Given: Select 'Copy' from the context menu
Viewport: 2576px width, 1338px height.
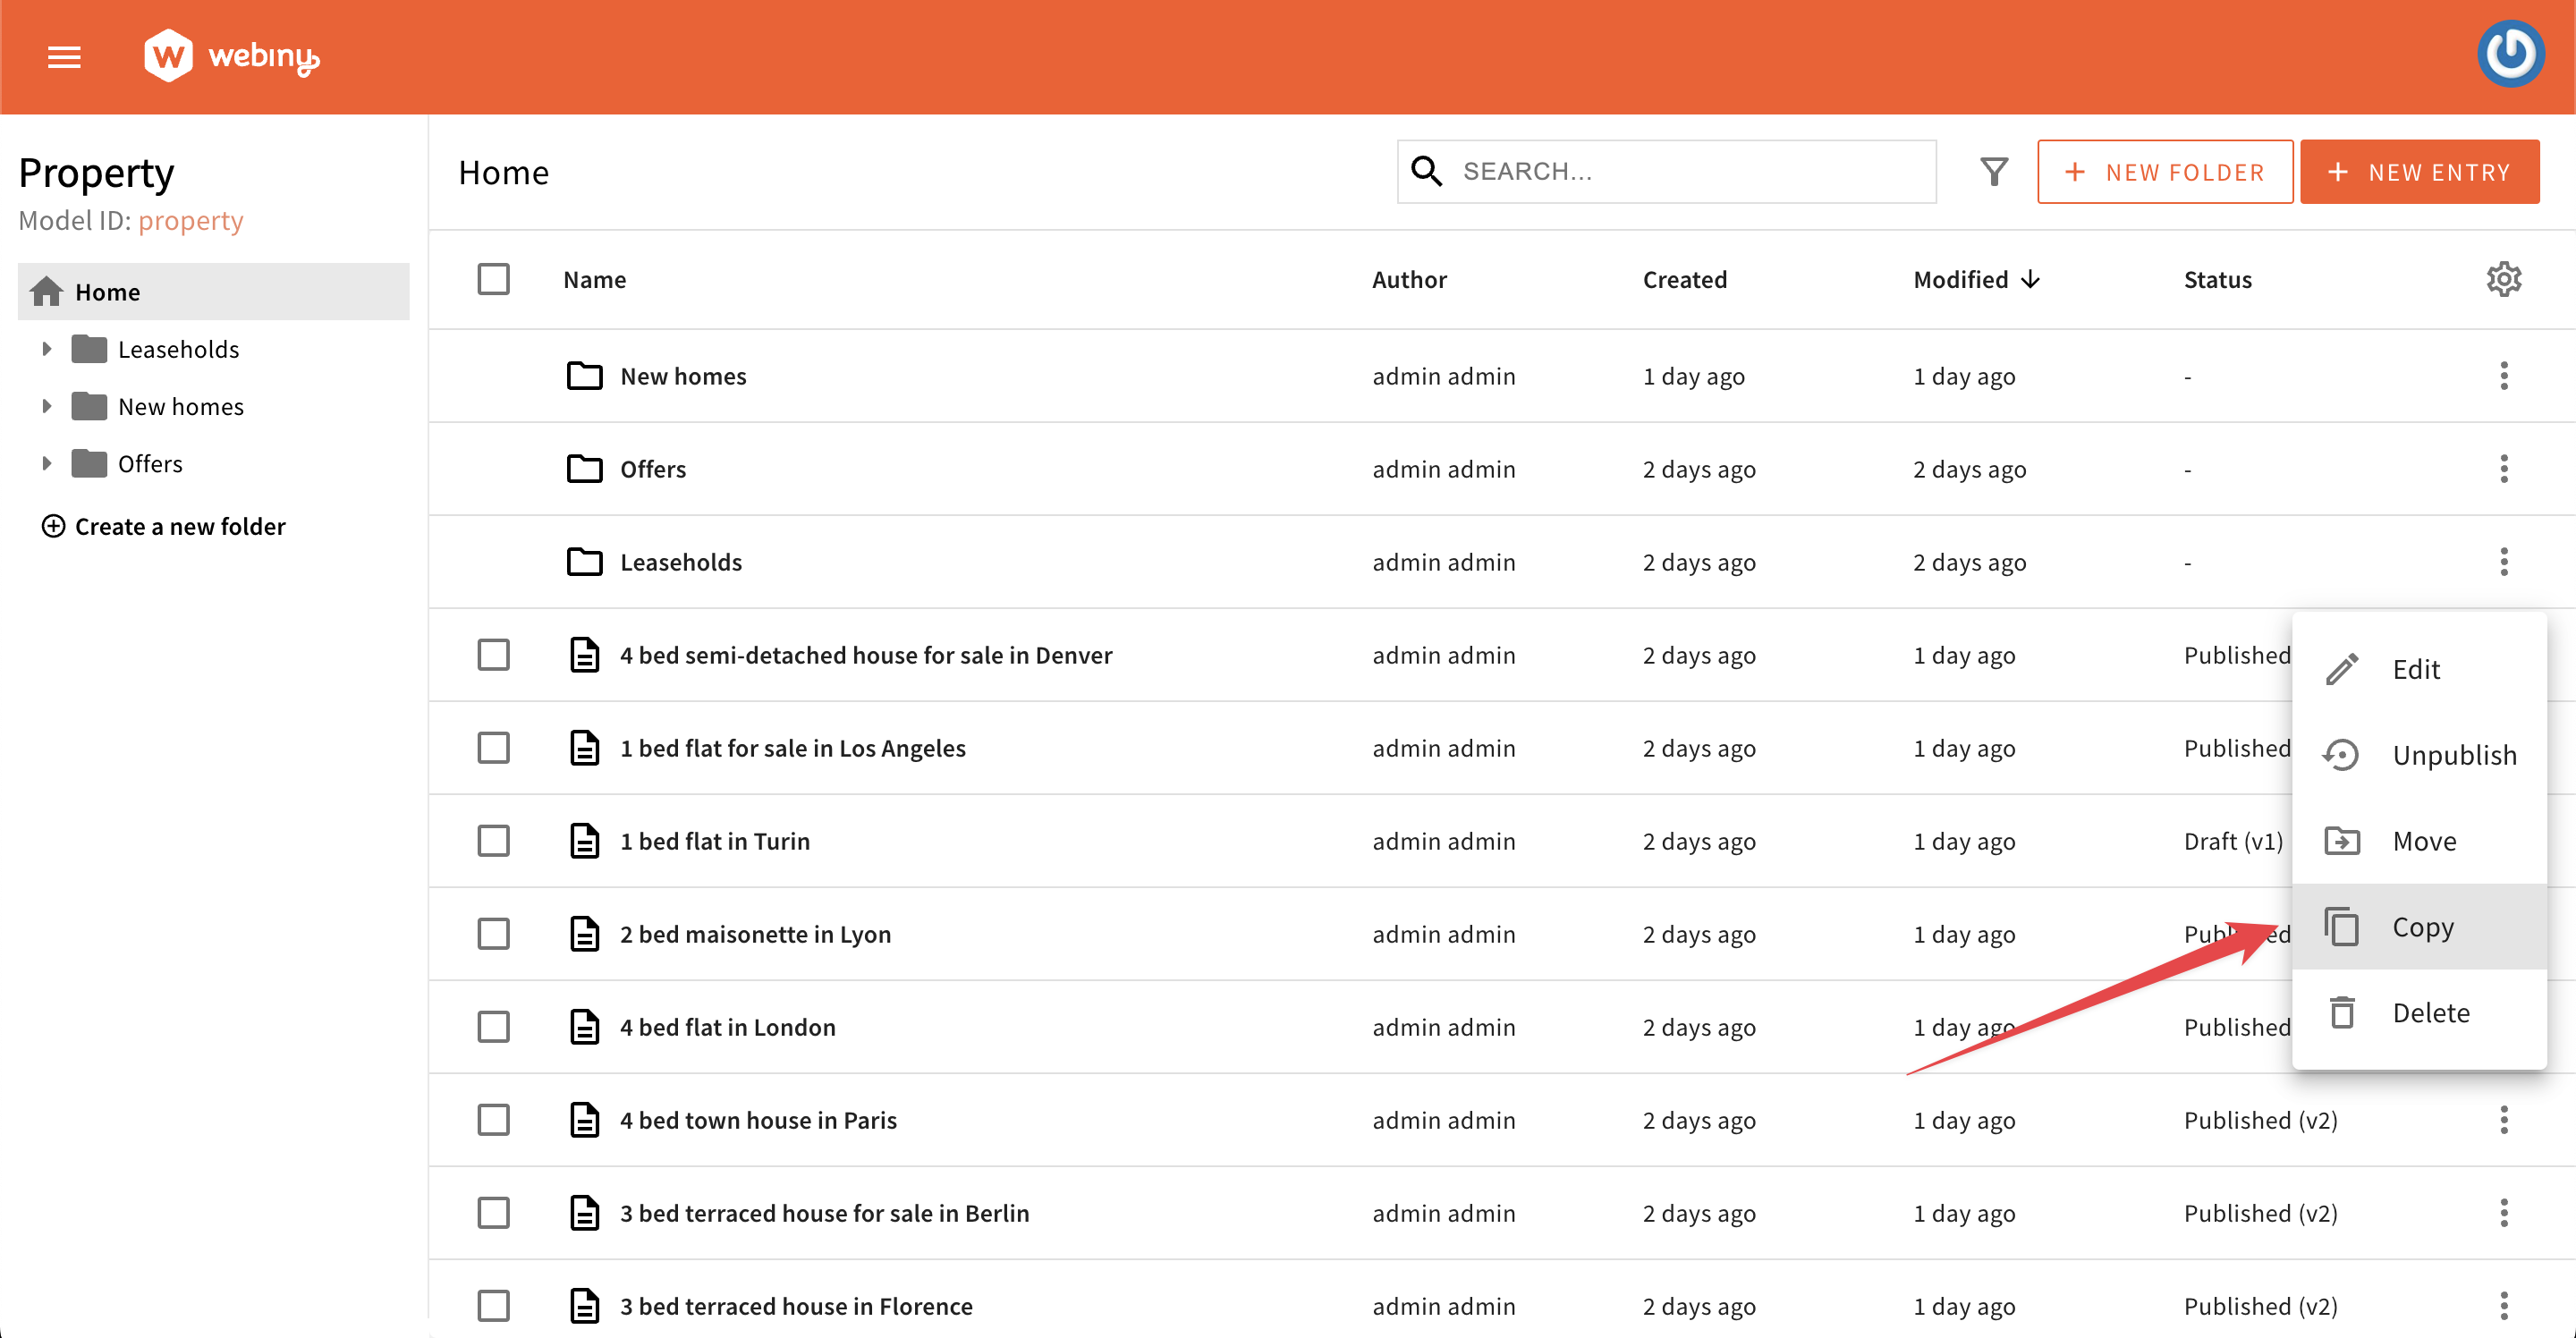Looking at the screenshot, I should coord(2421,926).
